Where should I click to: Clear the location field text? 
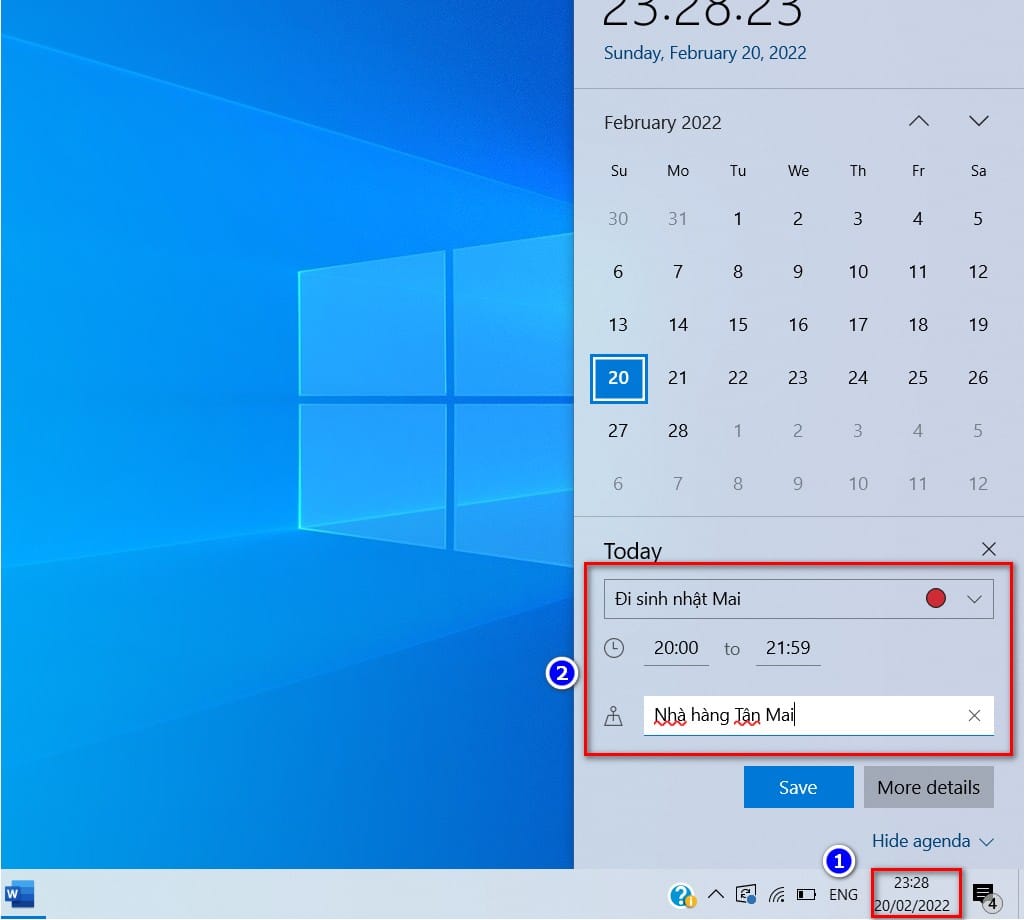tap(974, 715)
